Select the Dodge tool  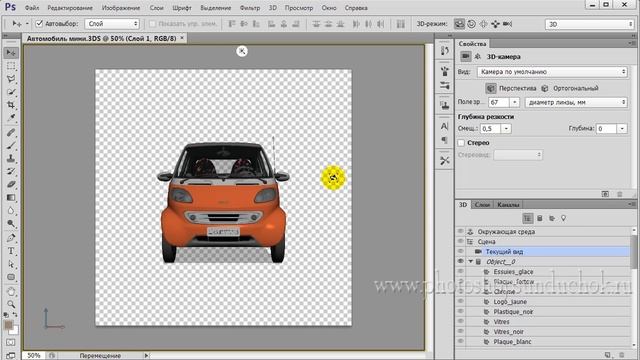point(11,224)
